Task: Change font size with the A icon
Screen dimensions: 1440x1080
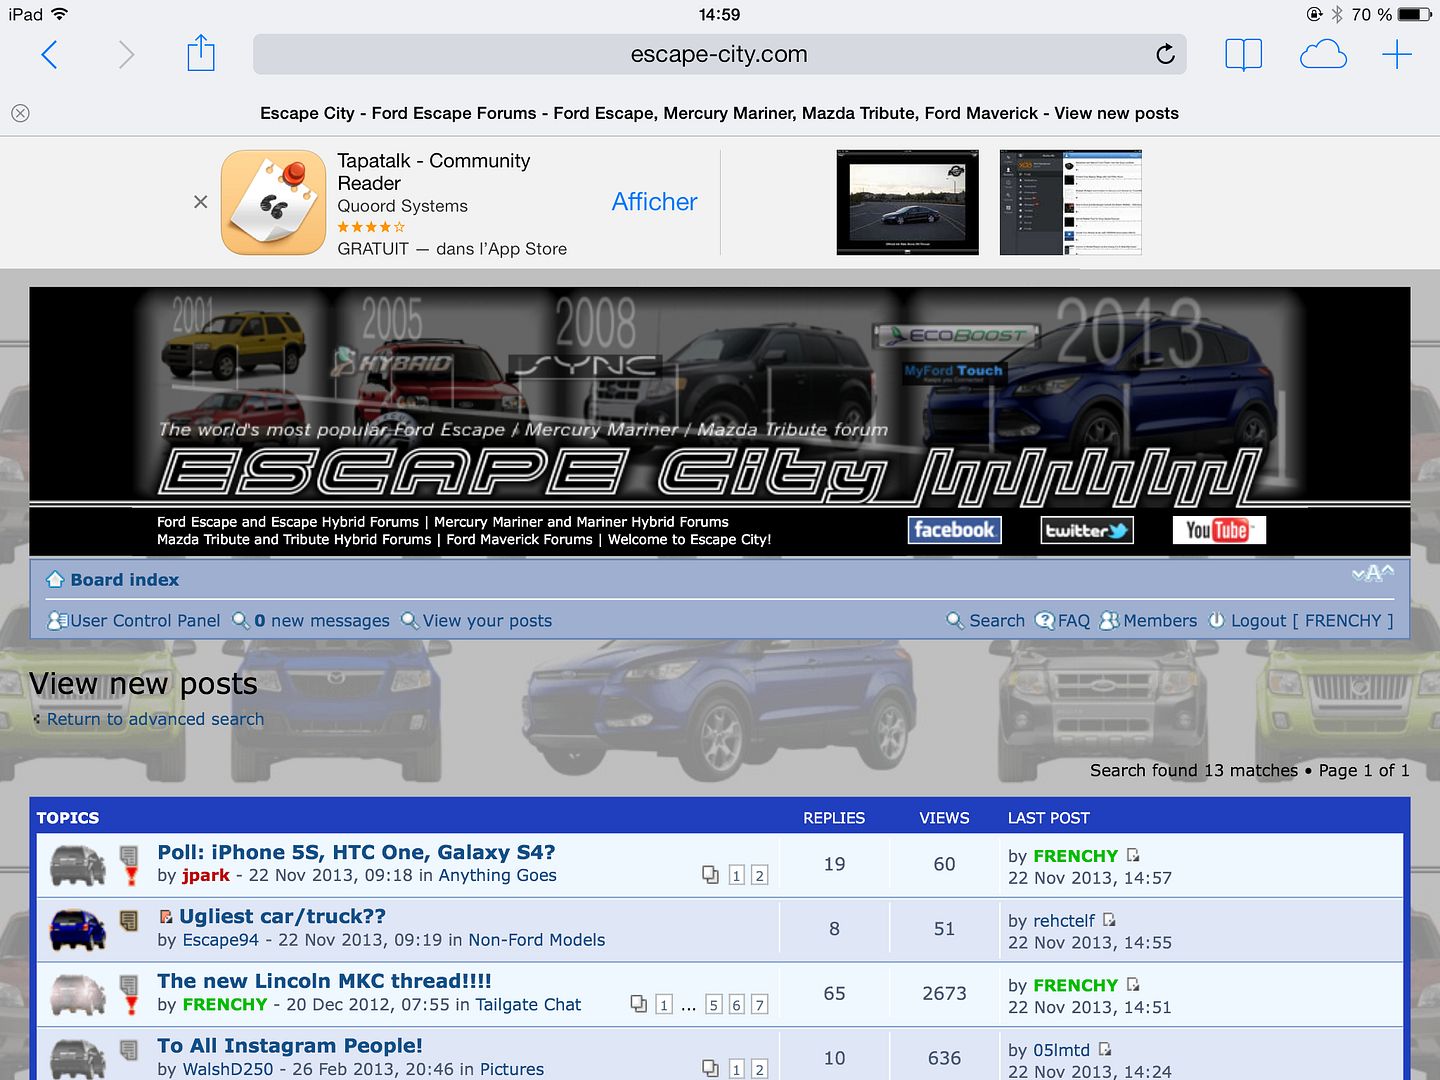Action: coord(1373,574)
